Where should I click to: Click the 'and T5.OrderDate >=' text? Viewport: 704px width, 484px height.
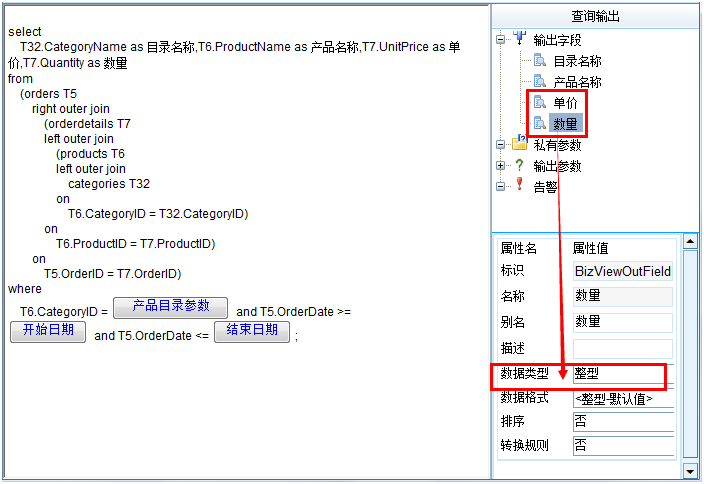pyautogui.click(x=294, y=312)
